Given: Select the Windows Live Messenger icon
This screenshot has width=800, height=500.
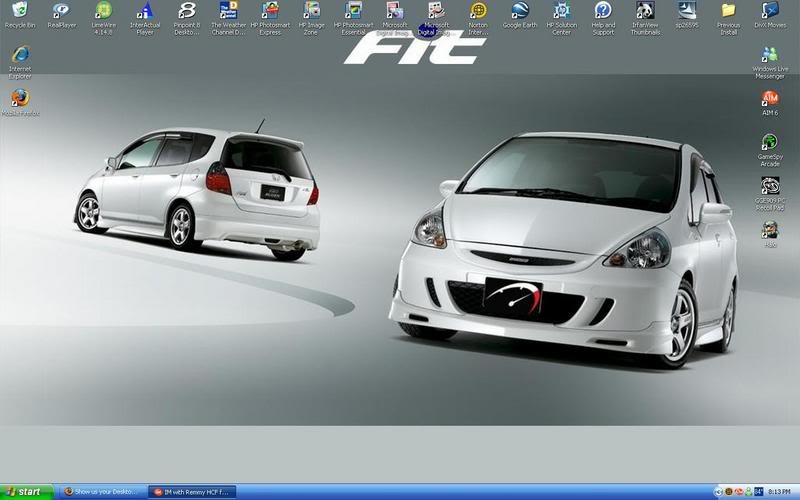Looking at the screenshot, I should click(x=770, y=62).
